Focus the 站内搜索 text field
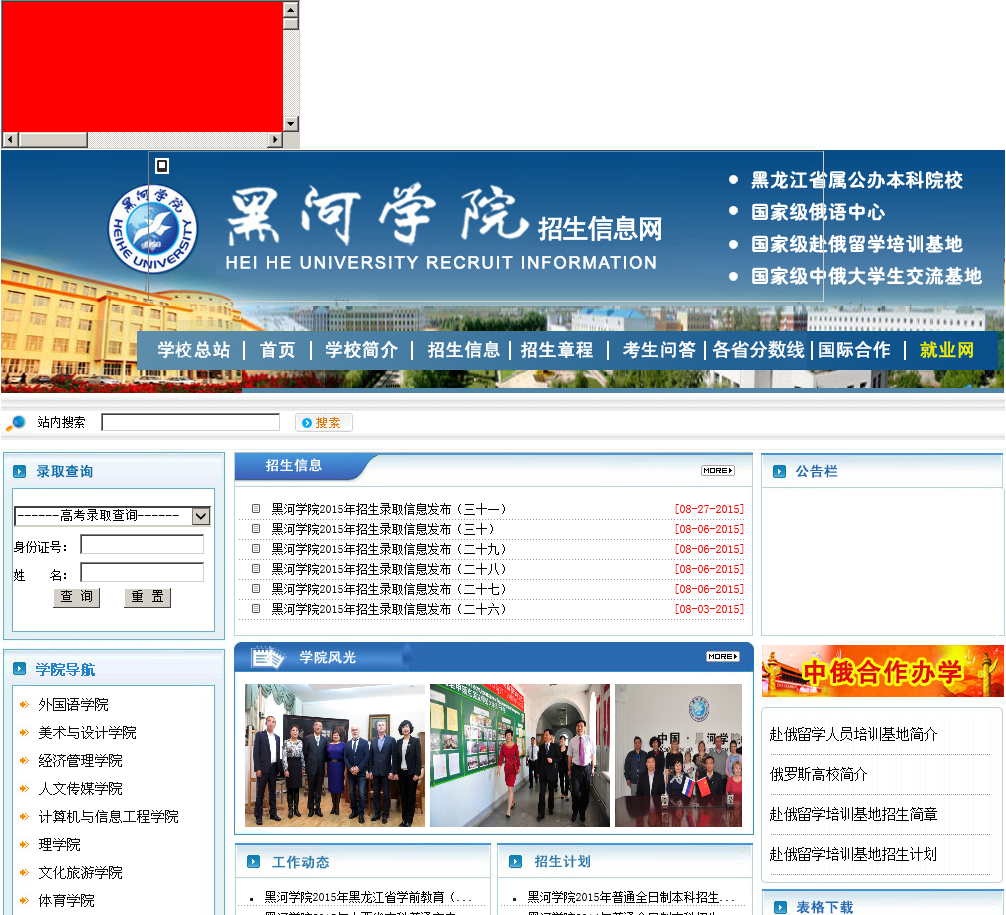Viewport: 1006px width, 915px height. pyautogui.click(x=191, y=422)
